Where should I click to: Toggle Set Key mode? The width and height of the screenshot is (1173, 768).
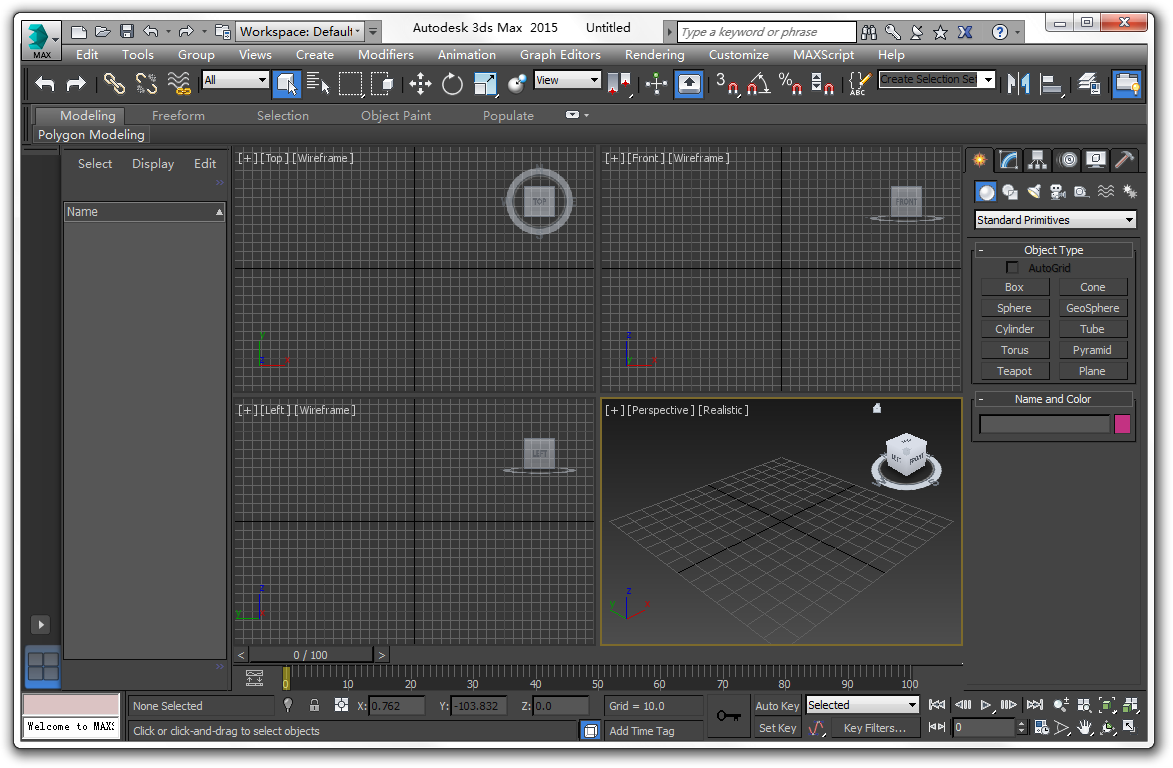pos(777,728)
